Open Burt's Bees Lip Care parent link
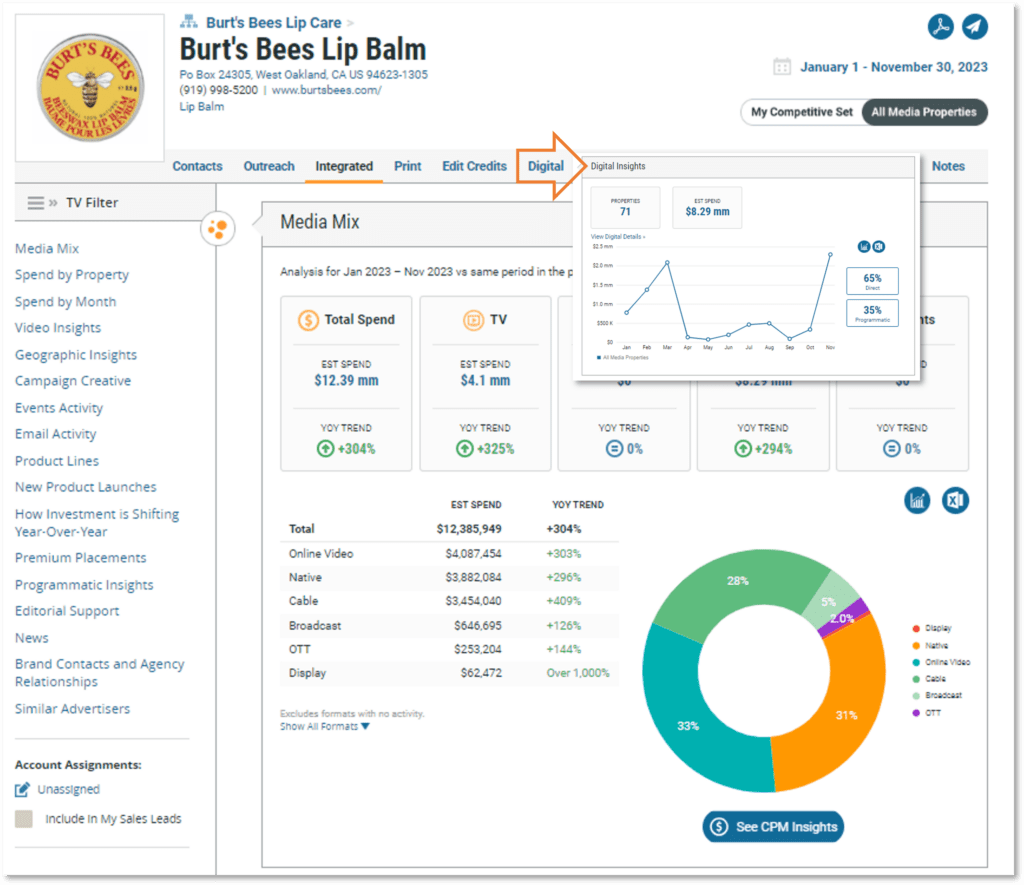The width and height of the screenshot is (1024, 885). coord(274,22)
